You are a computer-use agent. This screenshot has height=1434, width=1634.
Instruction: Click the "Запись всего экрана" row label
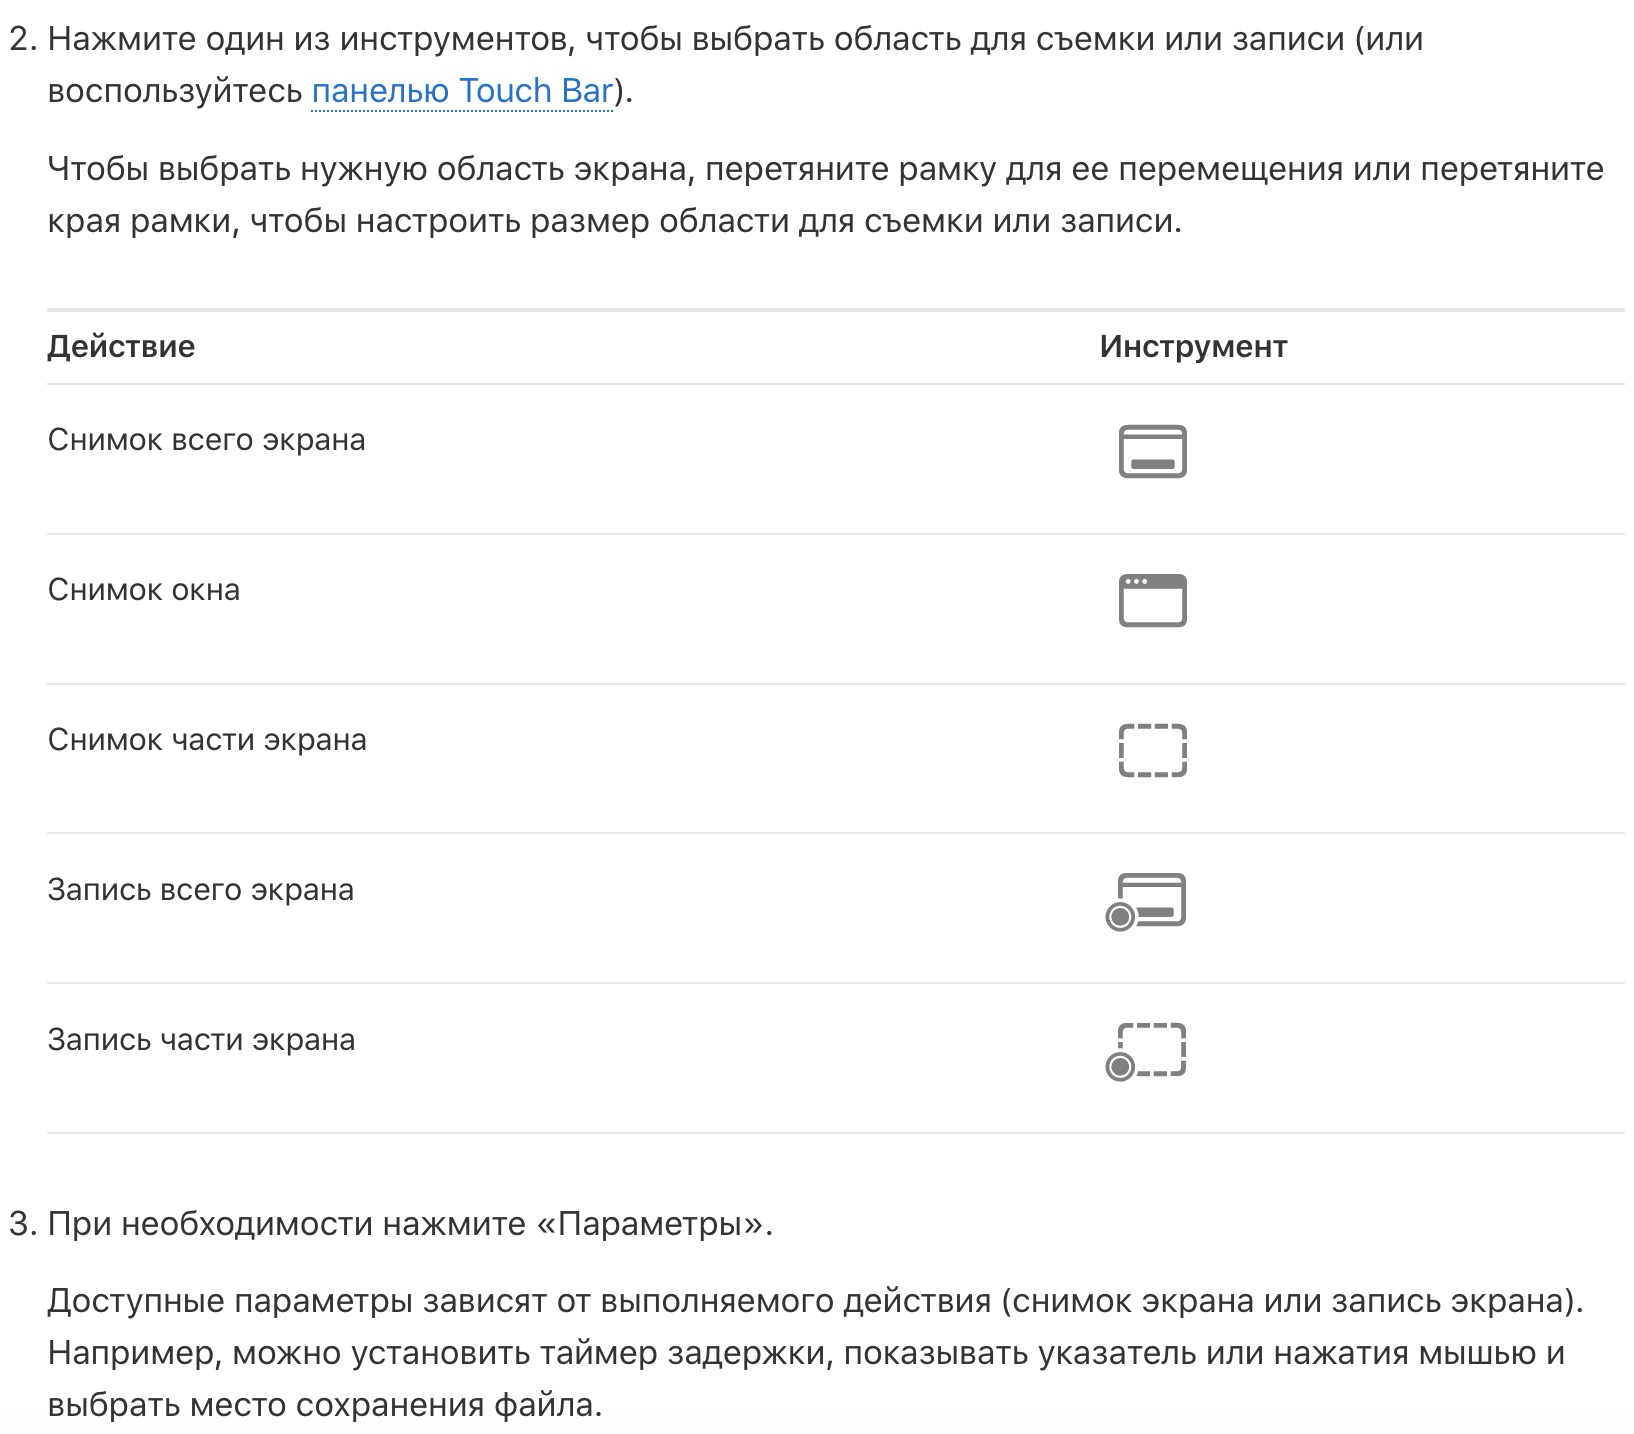(200, 890)
